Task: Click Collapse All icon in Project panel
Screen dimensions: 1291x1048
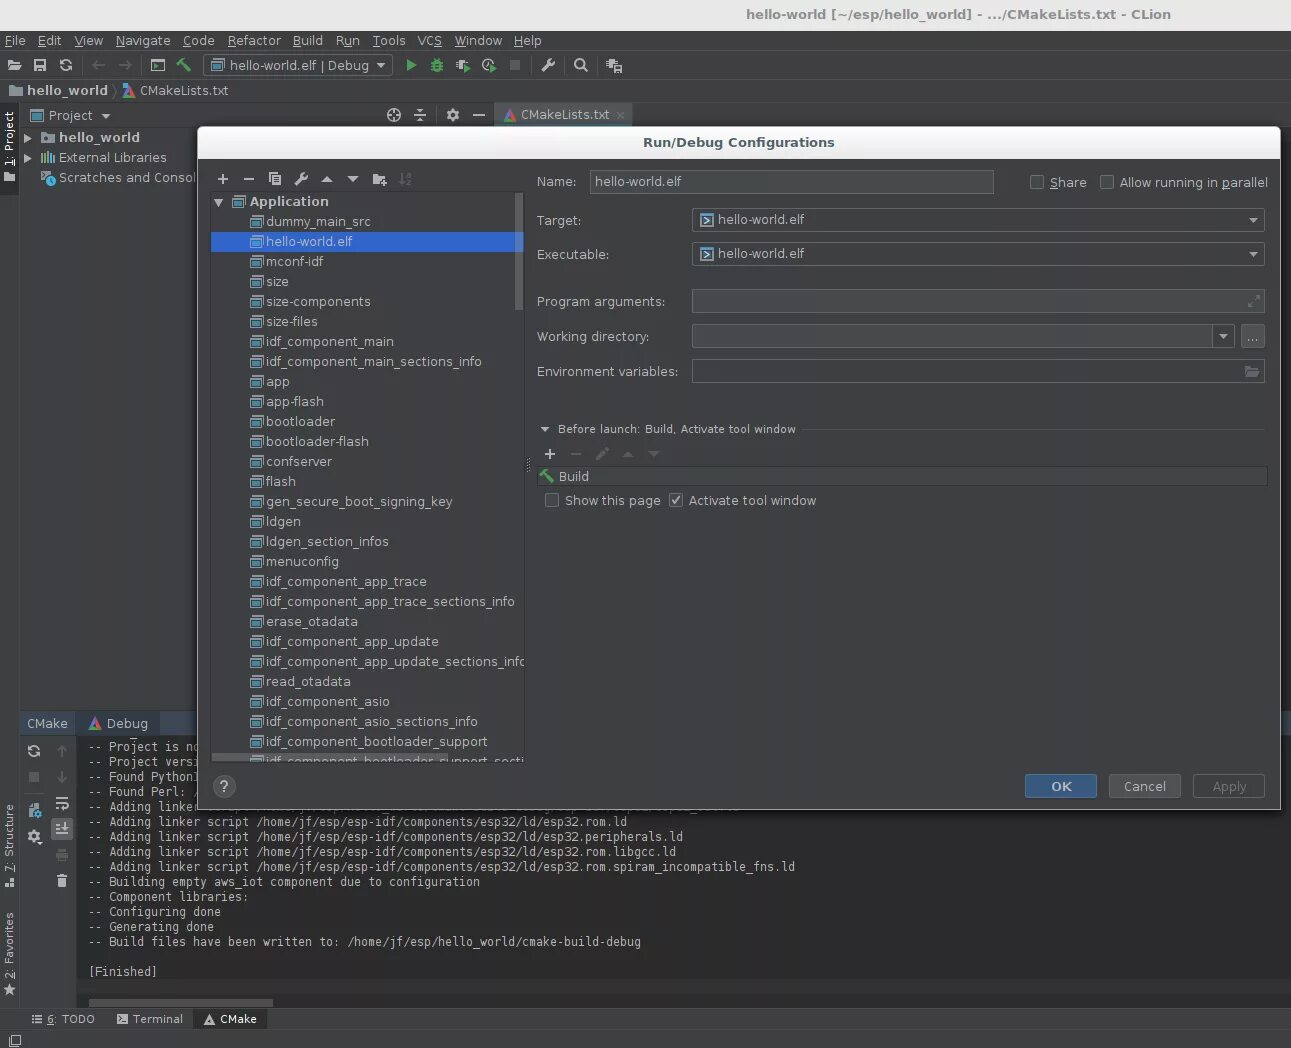Action: click(420, 115)
